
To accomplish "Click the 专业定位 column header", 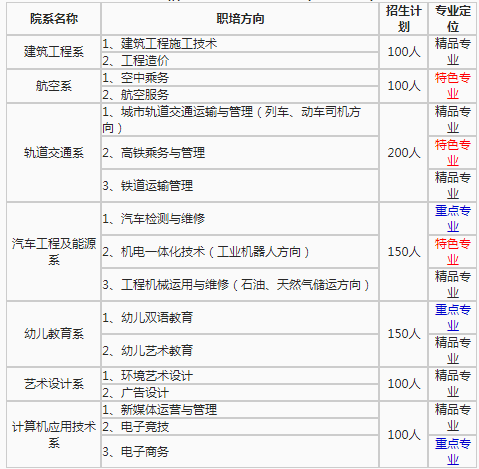I will pos(452,19).
